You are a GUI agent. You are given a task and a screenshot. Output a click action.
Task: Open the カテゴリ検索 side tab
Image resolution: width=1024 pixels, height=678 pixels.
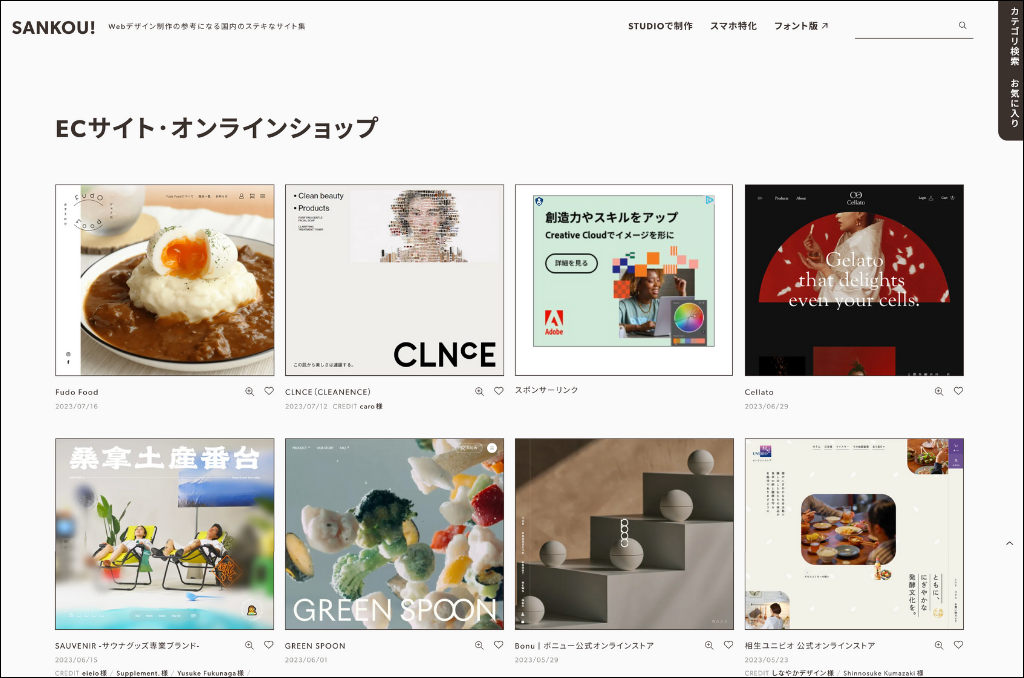[1014, 37]
